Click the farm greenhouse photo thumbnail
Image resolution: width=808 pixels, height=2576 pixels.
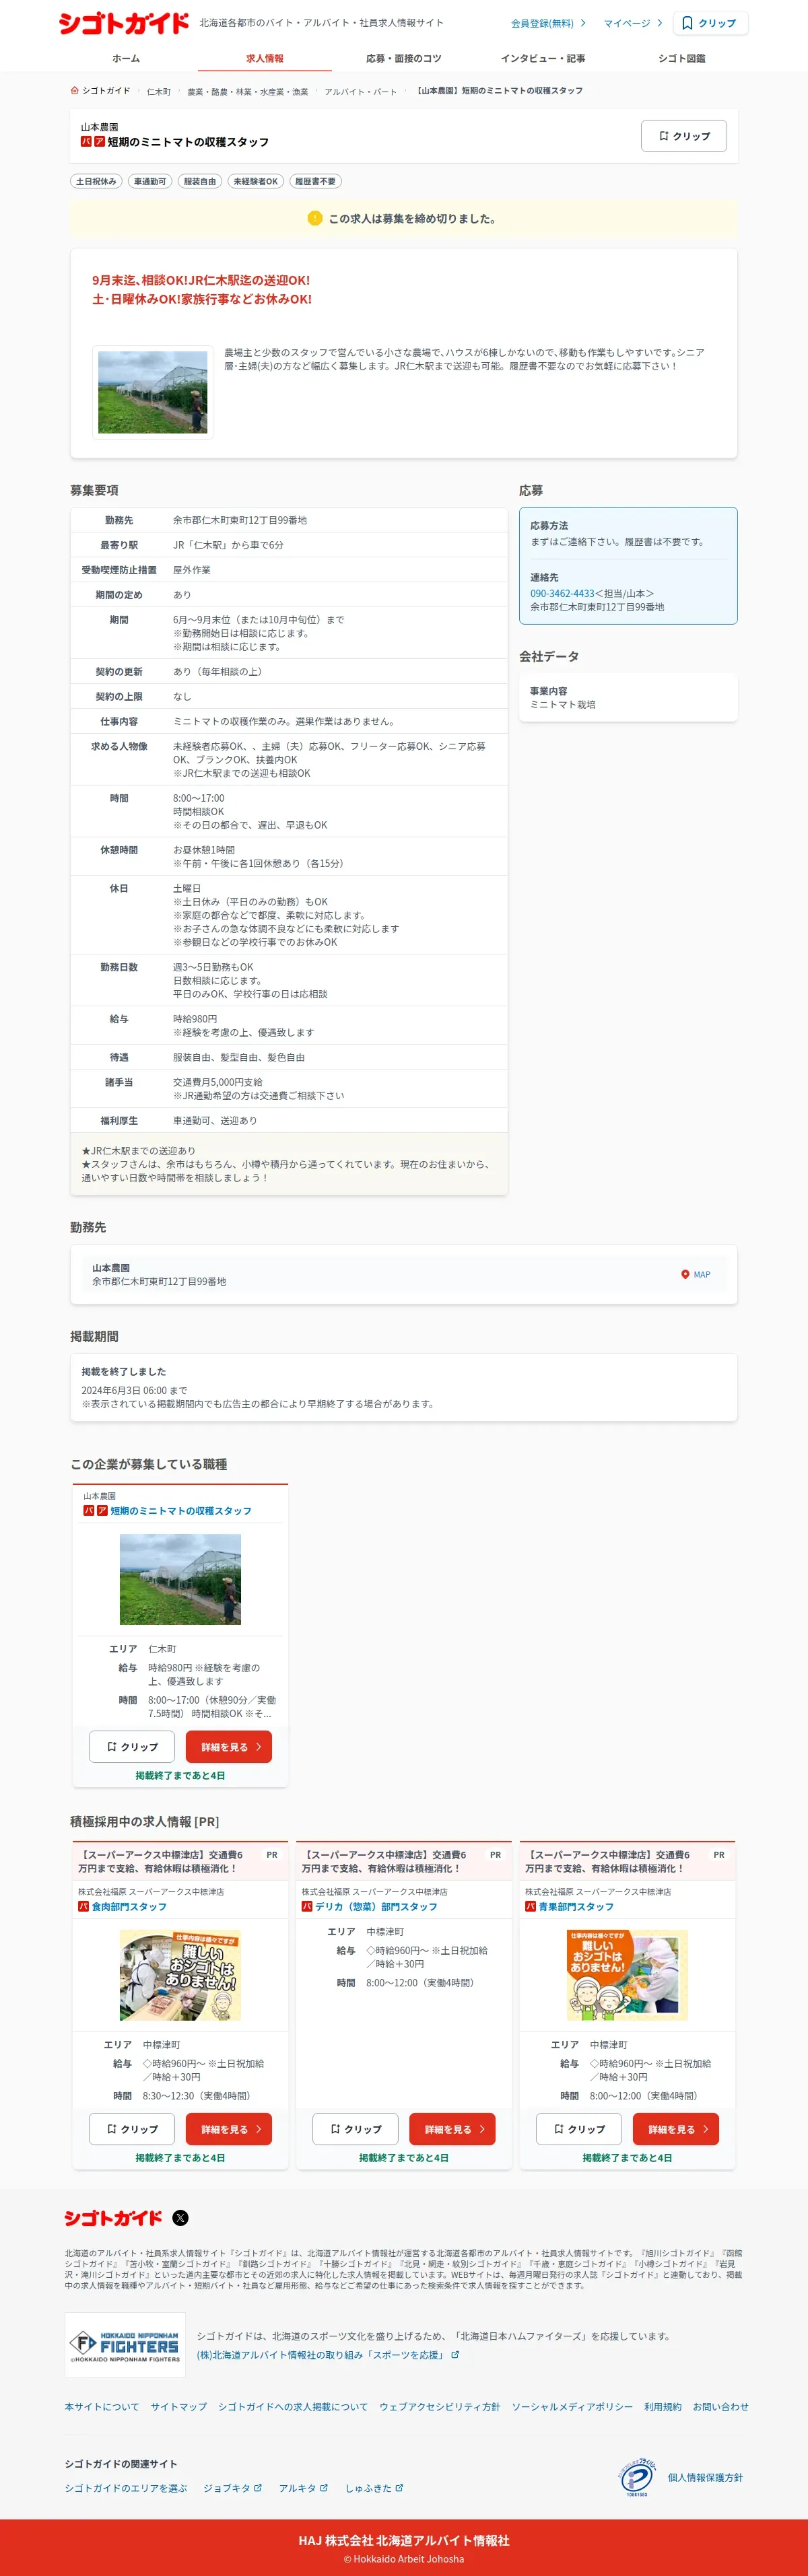(153, 392)
